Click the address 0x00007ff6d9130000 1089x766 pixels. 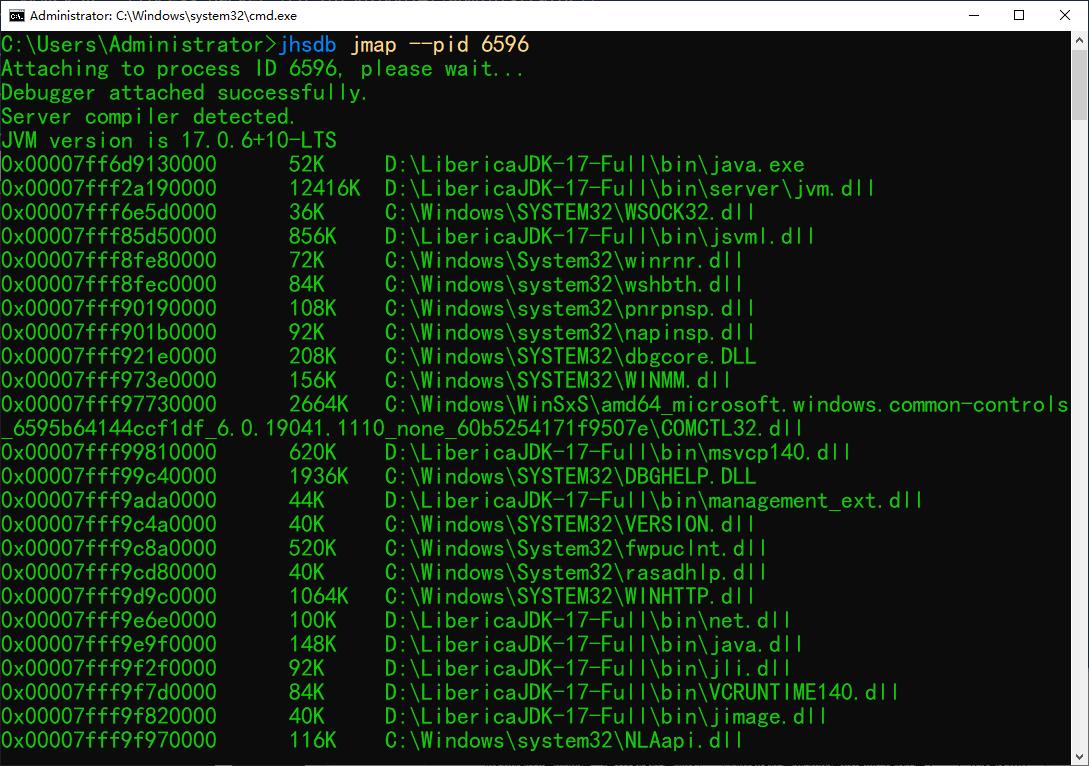point(109,165)
